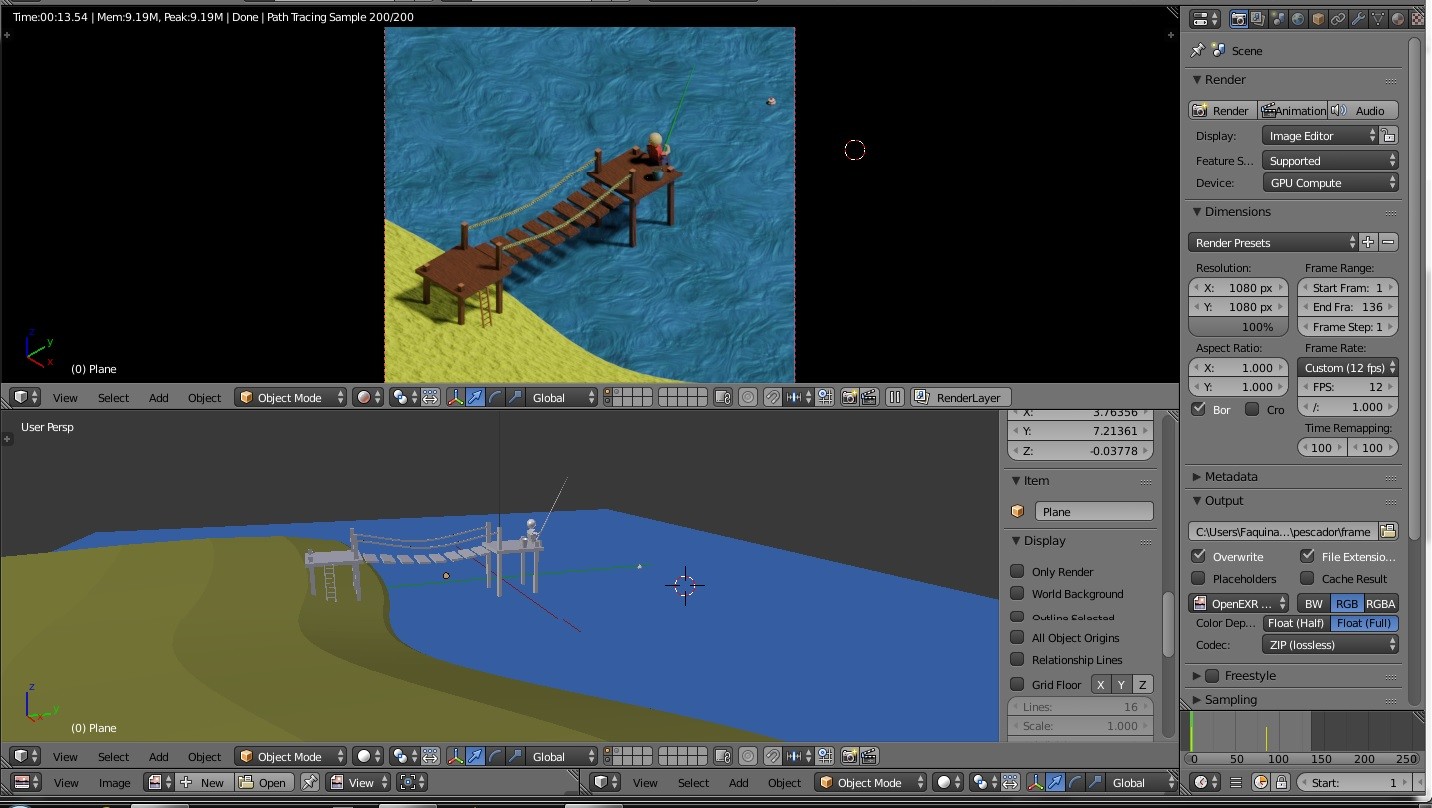Toggle the 3D manipulator axes icon in the upper viewport header
The image size is (1432, 808).
(456, 397)
